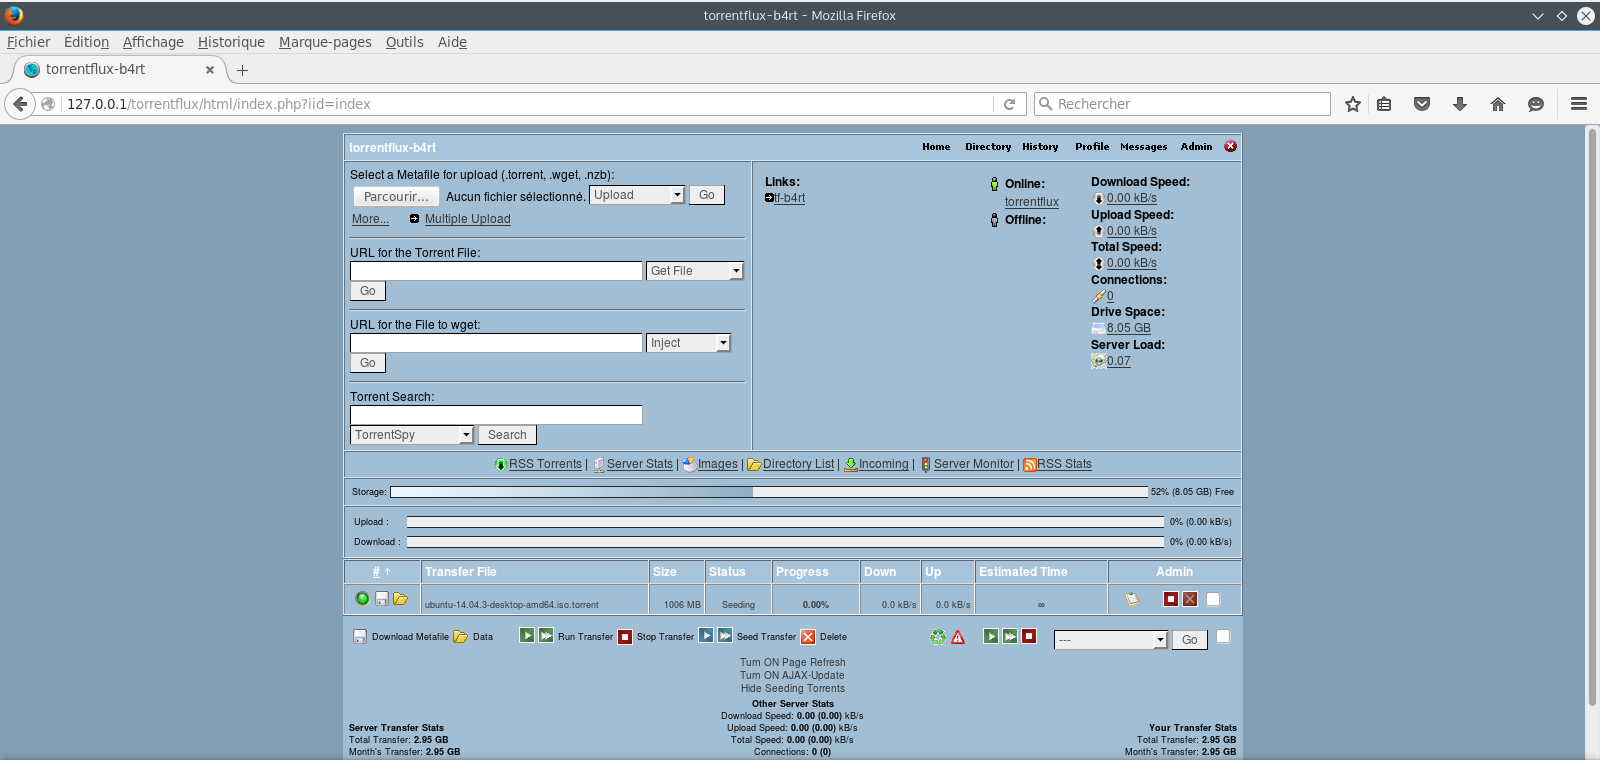
Task: Tick select-all checkbox next to bulk Go
Action: pos(1223,636)
